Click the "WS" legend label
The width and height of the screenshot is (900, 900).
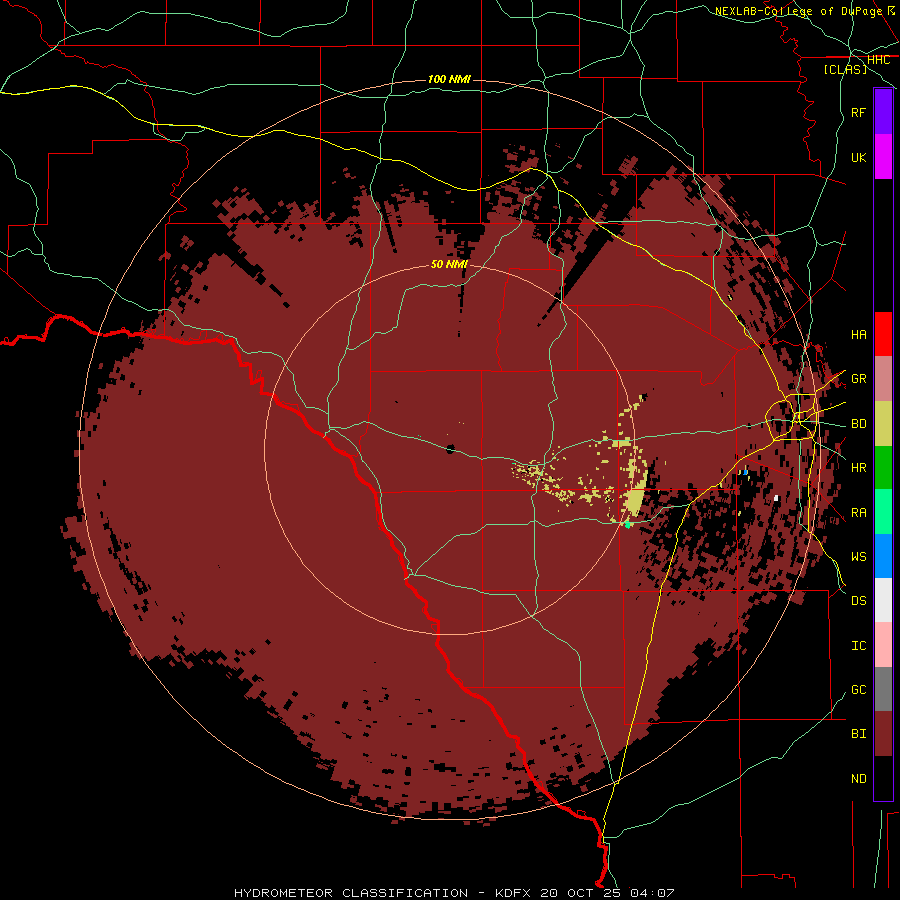coord(858,557)
